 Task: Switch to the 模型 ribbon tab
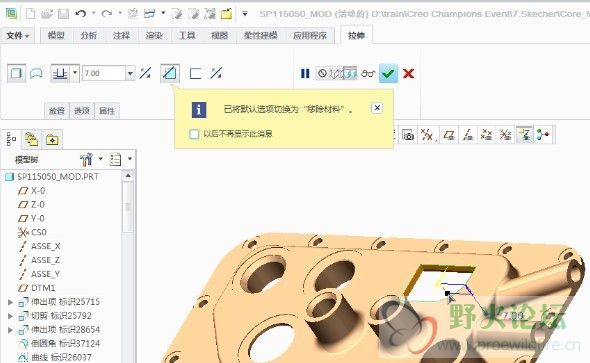pos(56,35)
